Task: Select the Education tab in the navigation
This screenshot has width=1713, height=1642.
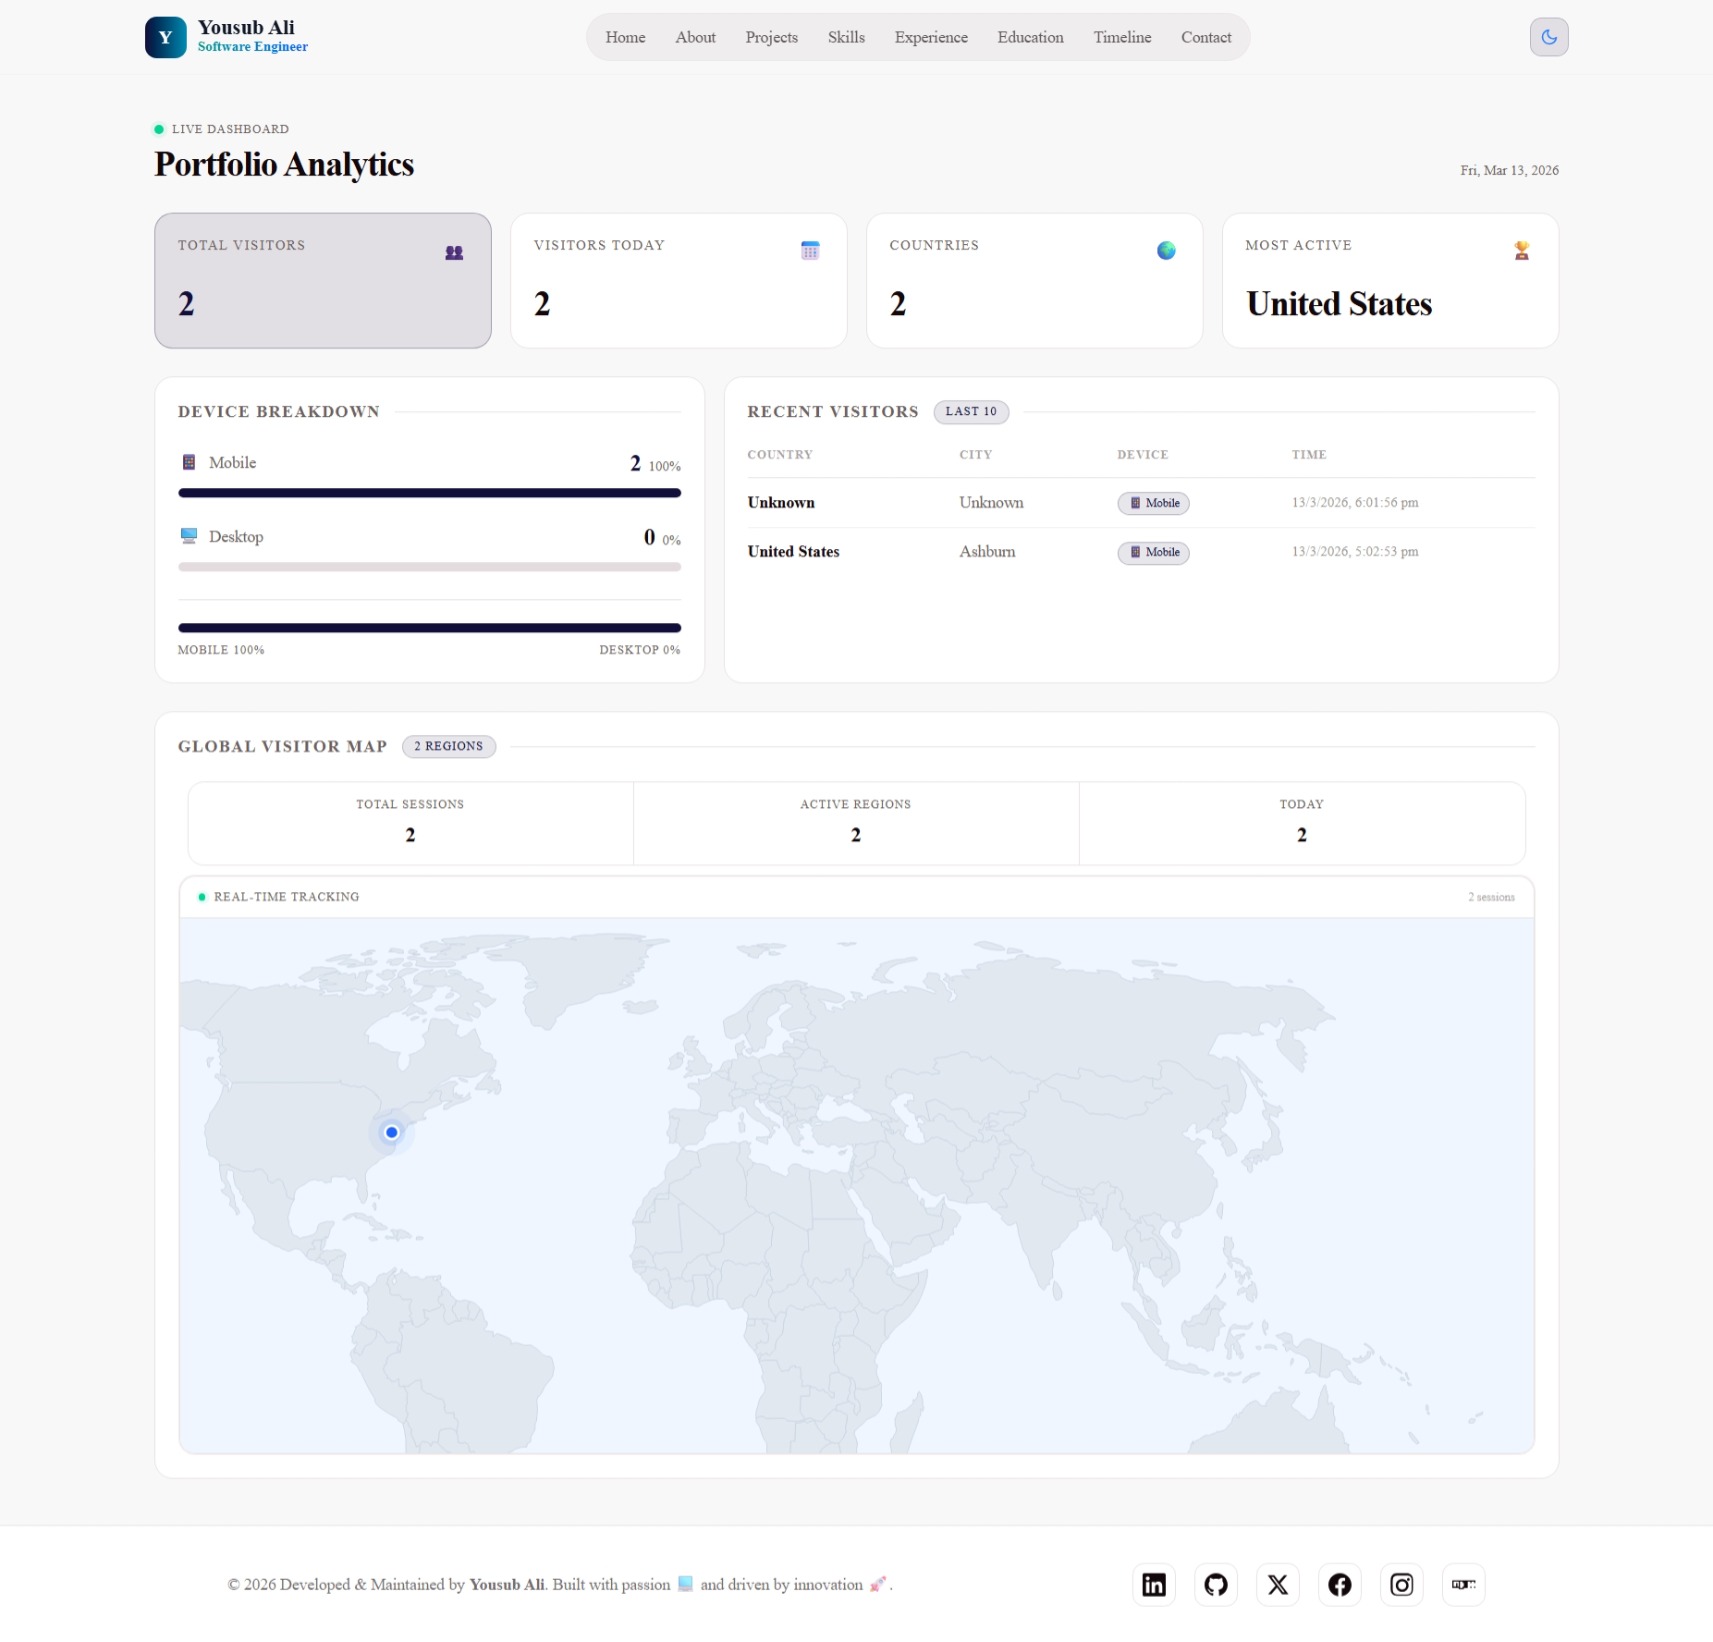Action: click(1029, 37)
